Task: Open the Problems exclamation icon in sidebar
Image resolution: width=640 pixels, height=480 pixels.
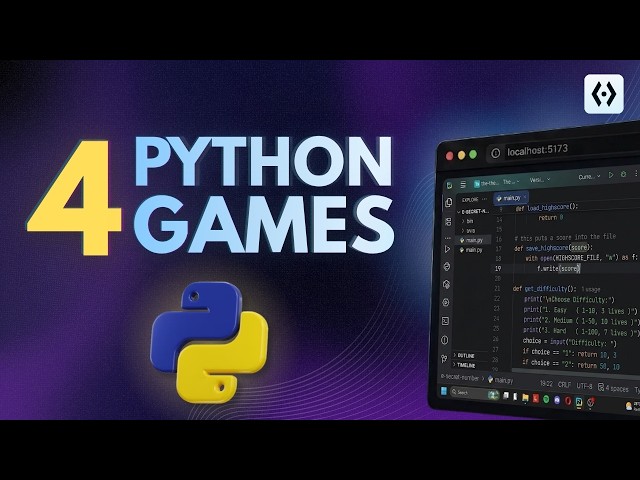Action: pyautogui.click(x=444, y=340)
